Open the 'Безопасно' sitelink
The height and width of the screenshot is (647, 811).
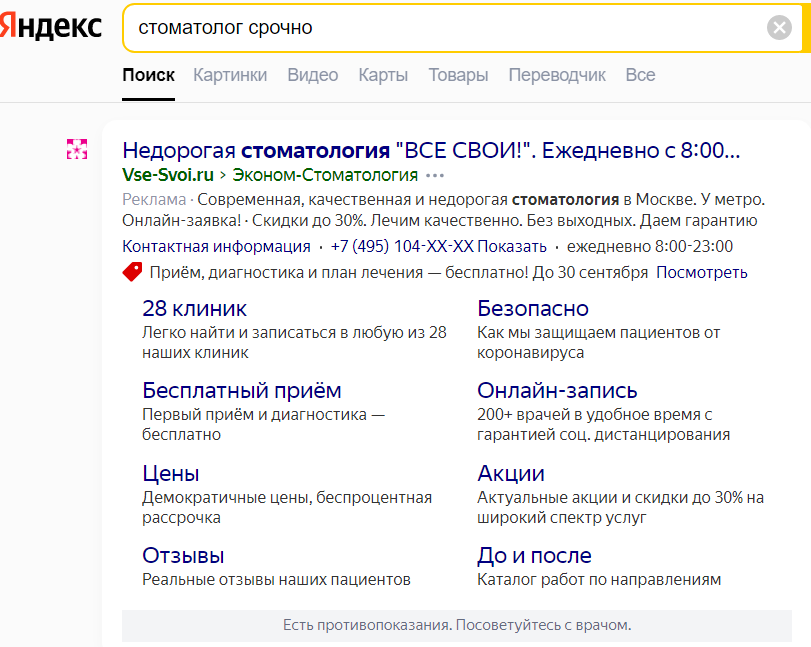(533, 308)
